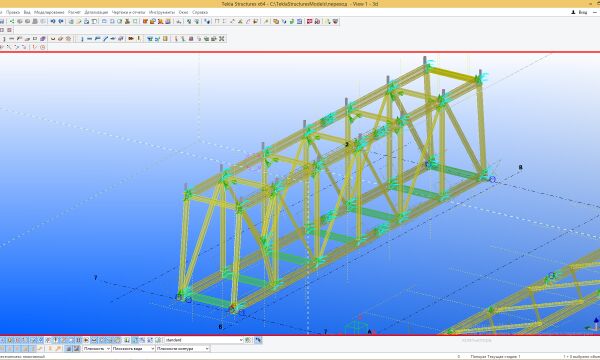Select the blue diagonal curved beam tool
600x360 pixels.
click(x=105, y=39)
